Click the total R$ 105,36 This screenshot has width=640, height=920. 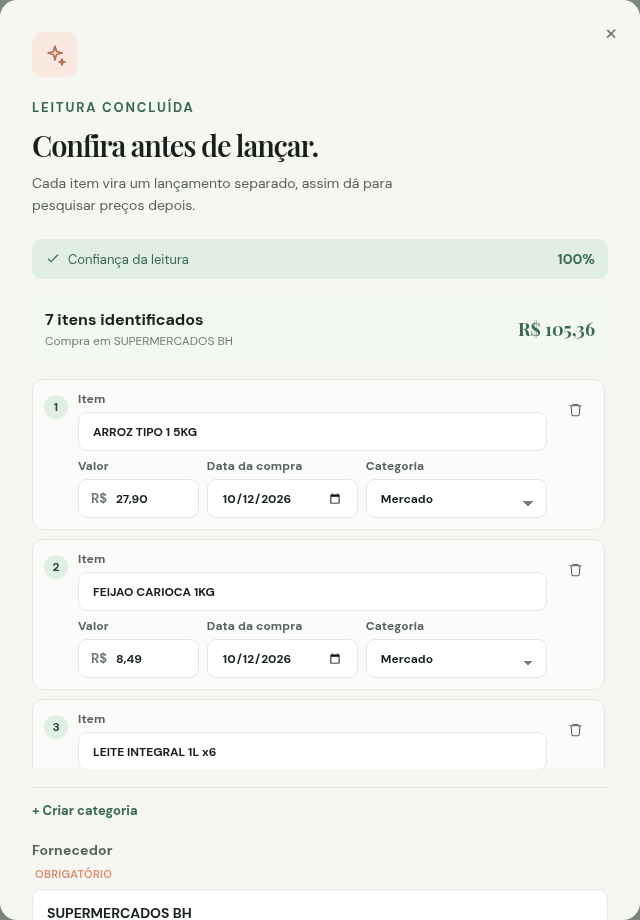point(556,330)
